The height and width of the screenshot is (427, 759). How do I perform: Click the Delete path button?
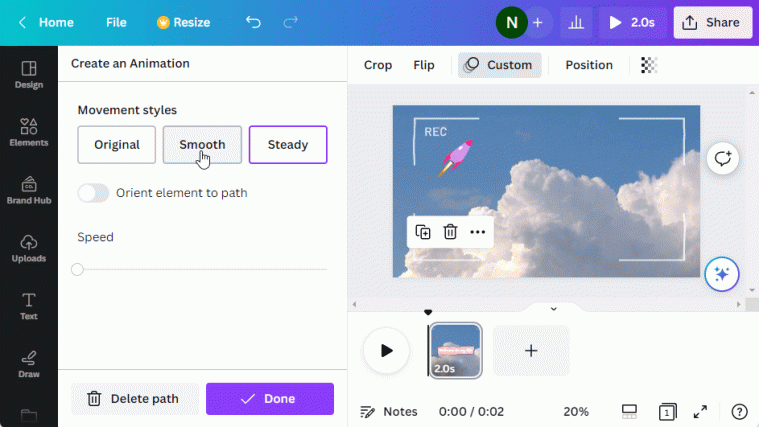(135, 399)
